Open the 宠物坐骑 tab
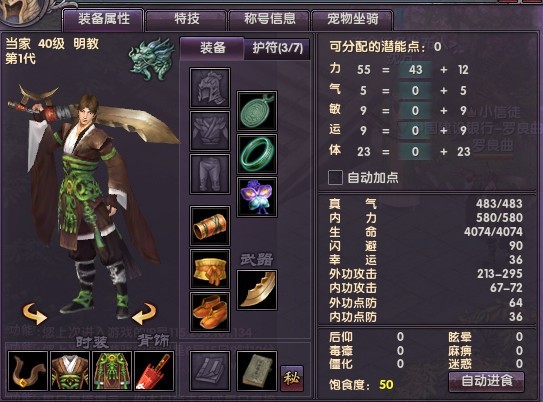This screenshot has width=543, height=402. pos(353,19)
